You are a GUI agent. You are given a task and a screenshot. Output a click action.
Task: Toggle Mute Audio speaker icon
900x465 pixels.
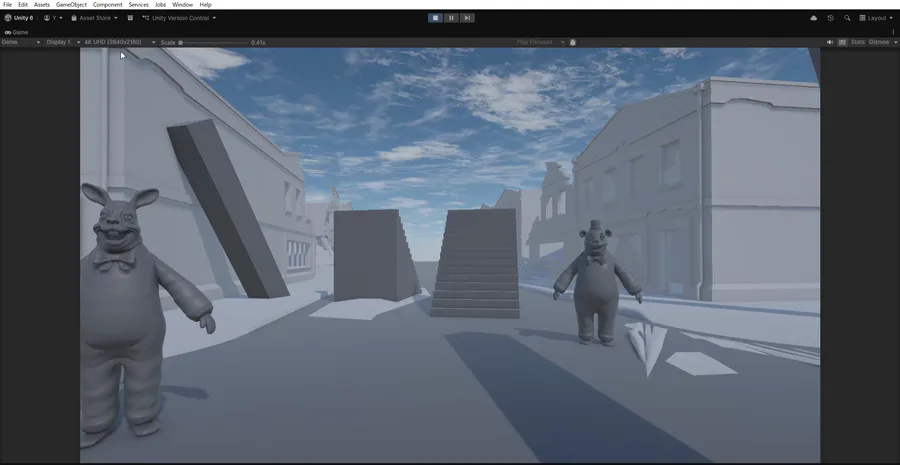click(x=830, y=42)
